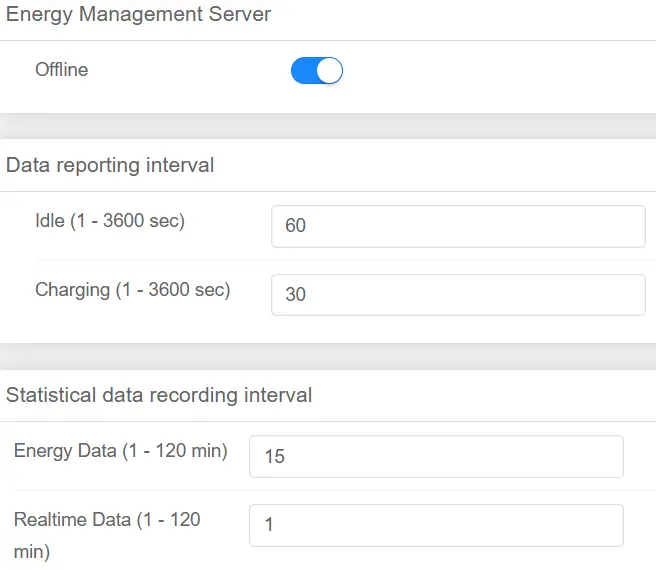Click the Idle interval input field

coord(458,226)
